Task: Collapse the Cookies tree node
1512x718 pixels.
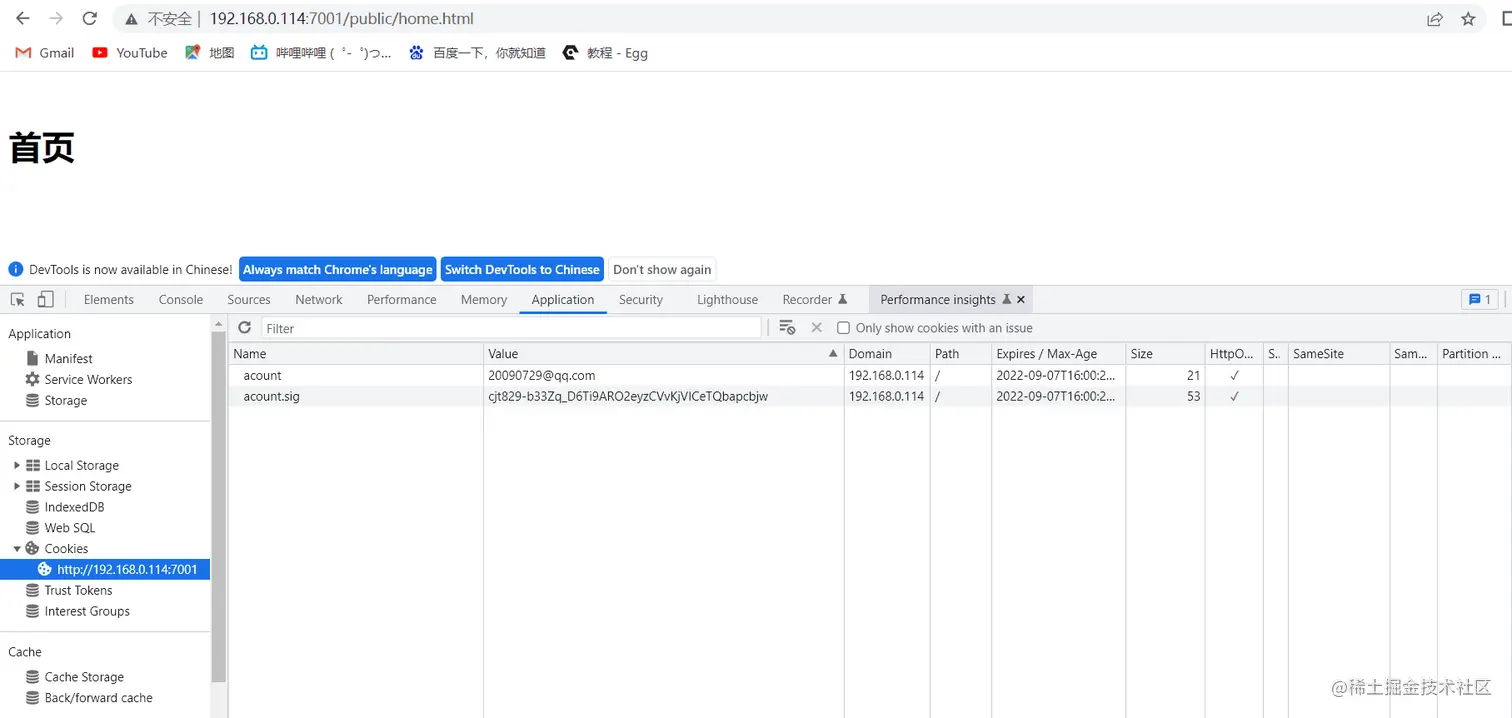Action: [x=17, y=548]
